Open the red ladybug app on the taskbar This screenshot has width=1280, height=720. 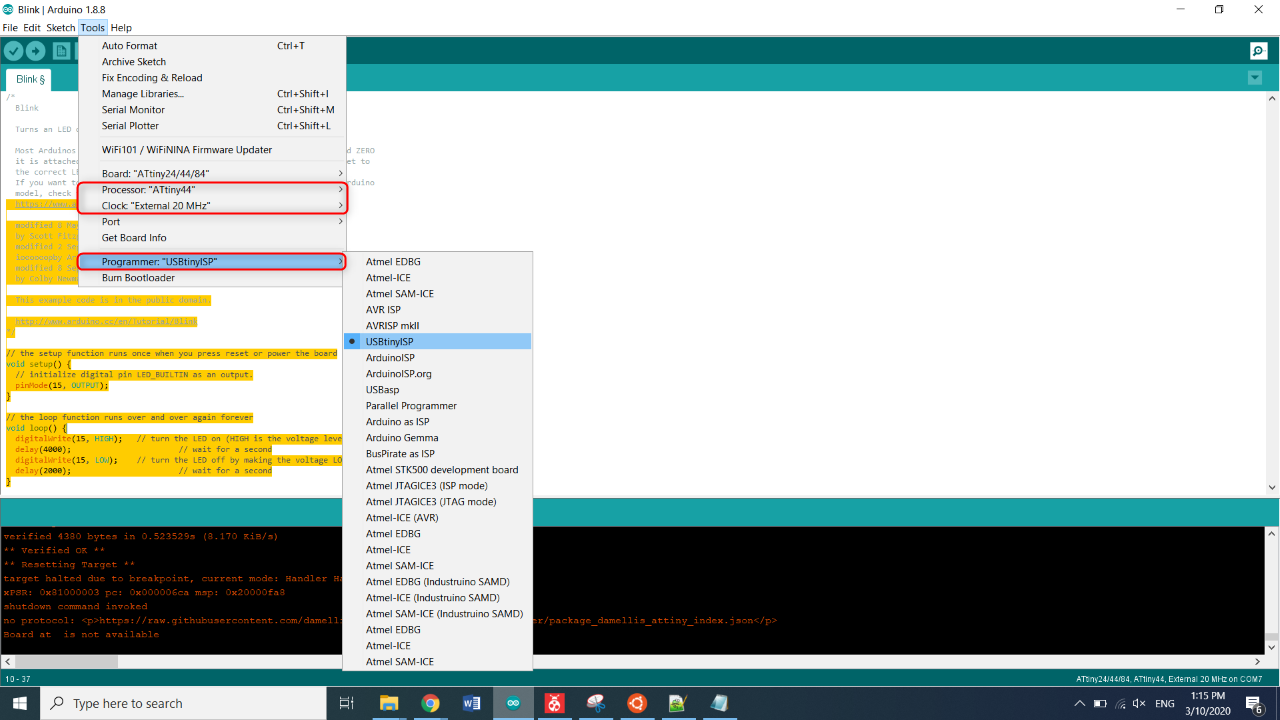pos(554,703)
